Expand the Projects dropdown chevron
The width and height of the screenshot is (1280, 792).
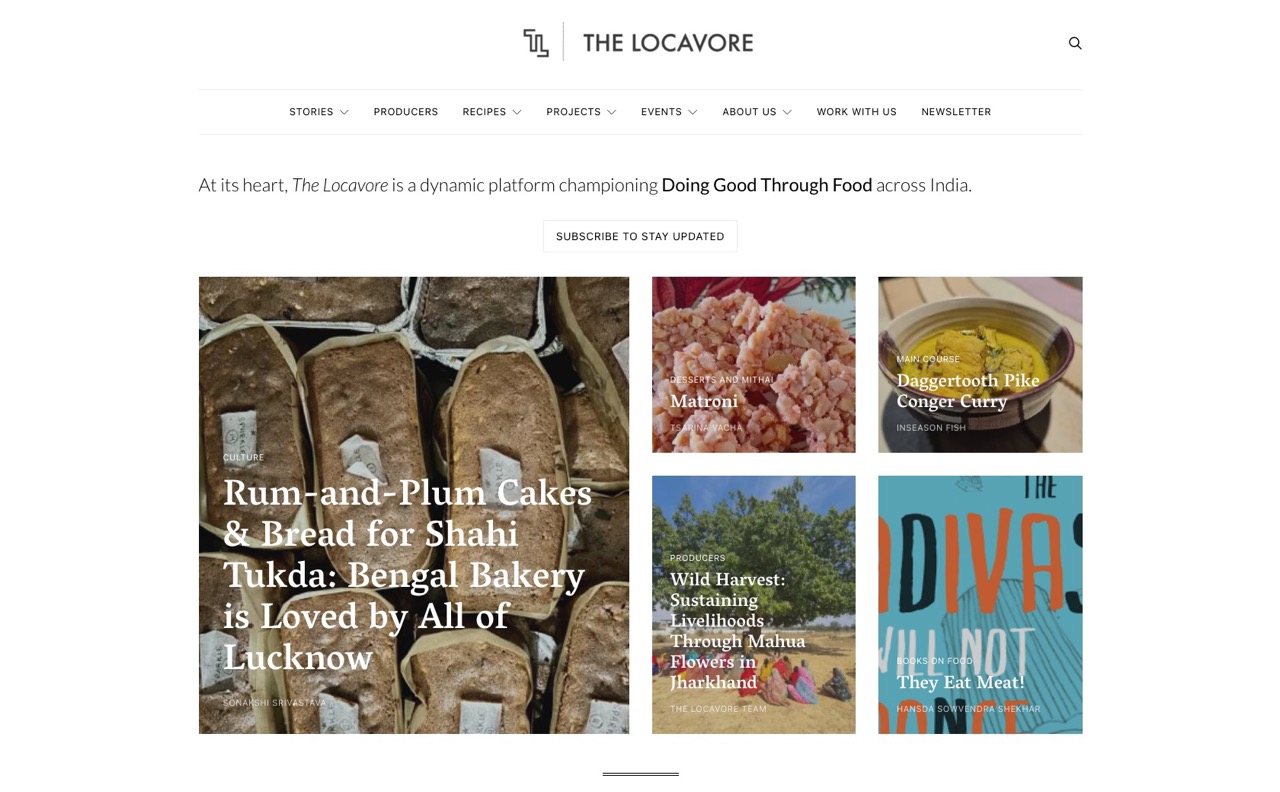click(612, 112)
